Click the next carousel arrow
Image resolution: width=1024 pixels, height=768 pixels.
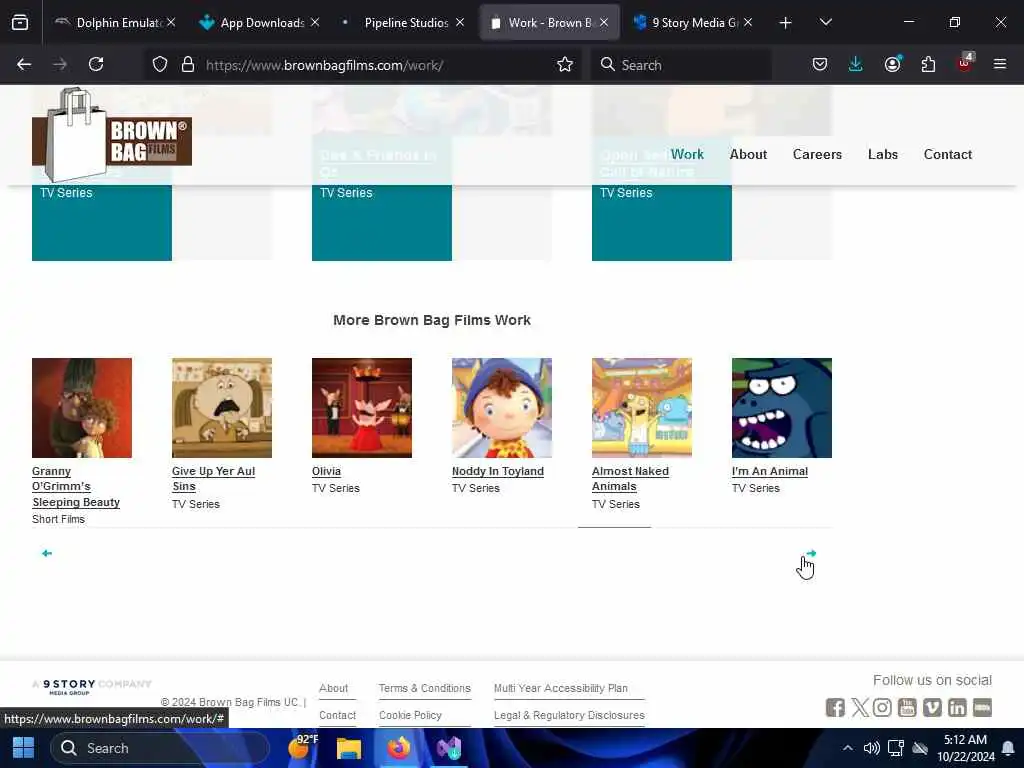click(x=811, y=553)
